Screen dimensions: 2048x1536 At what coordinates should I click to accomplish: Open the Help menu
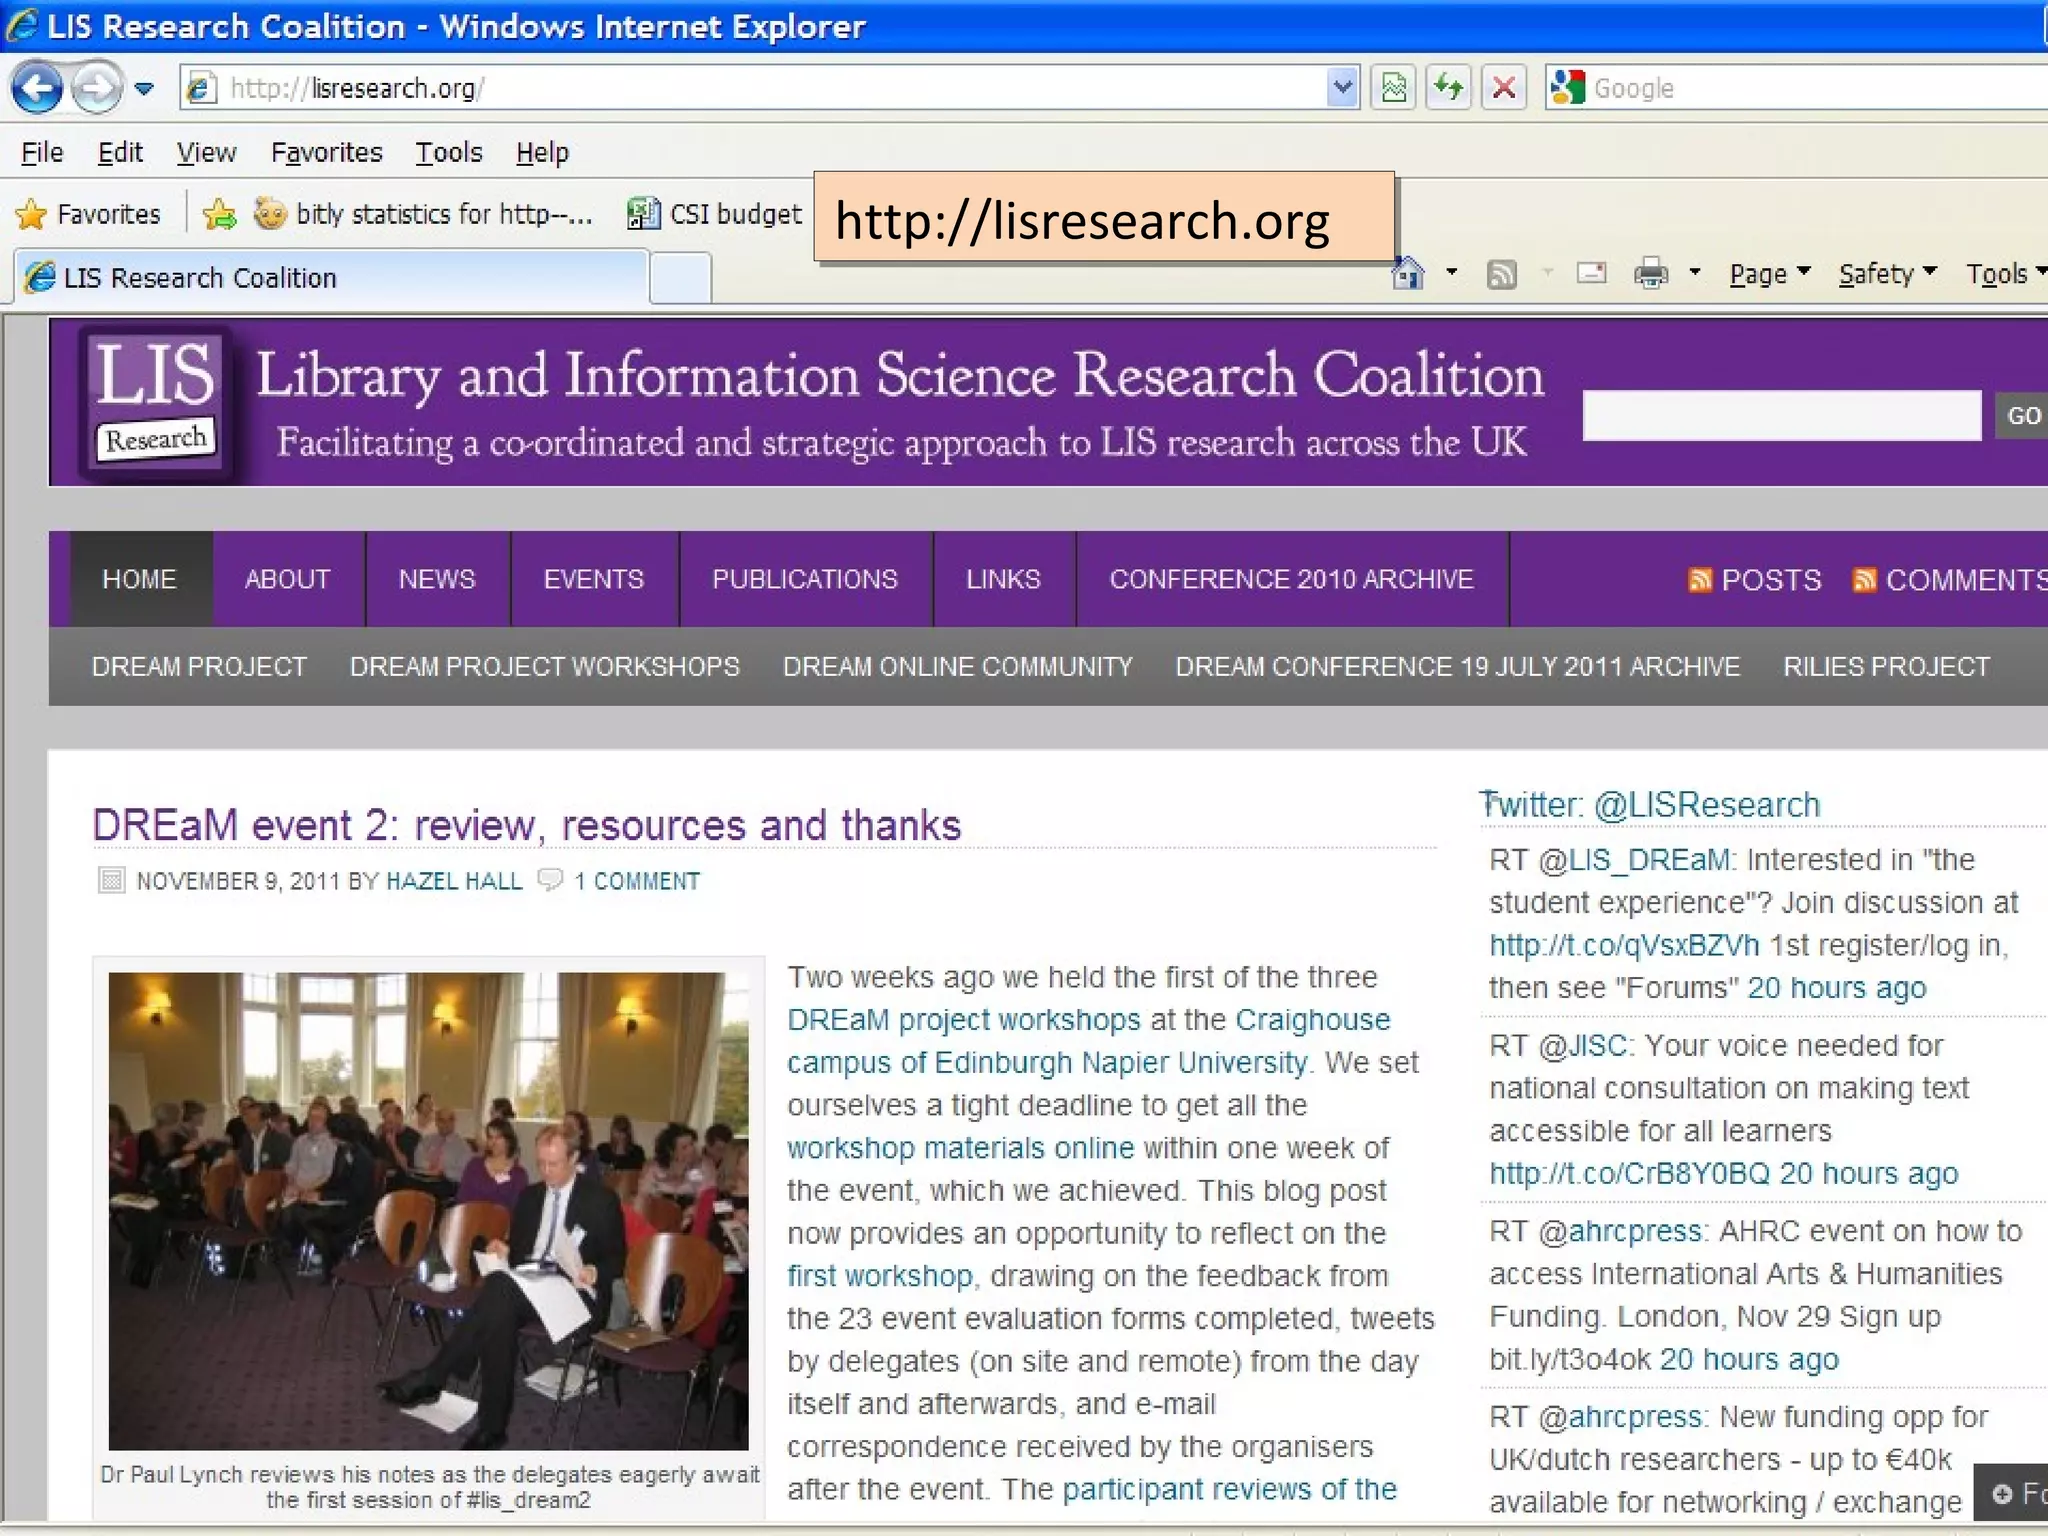tap(542, 152)
